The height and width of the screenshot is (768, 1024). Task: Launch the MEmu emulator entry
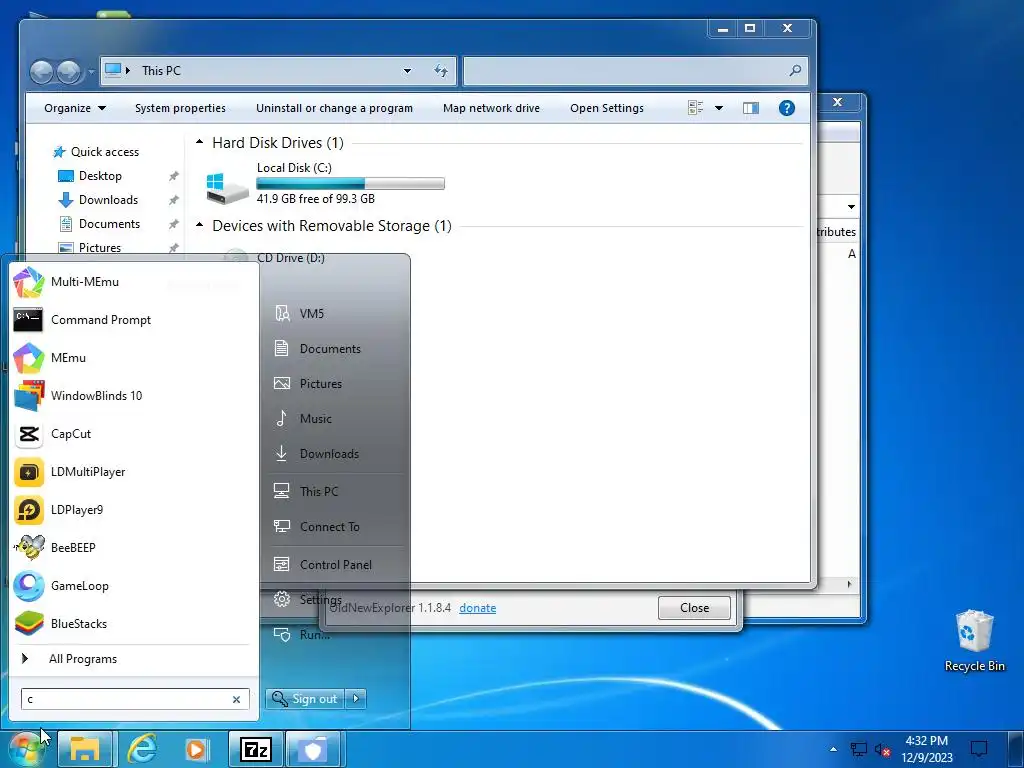coord(50,358)
